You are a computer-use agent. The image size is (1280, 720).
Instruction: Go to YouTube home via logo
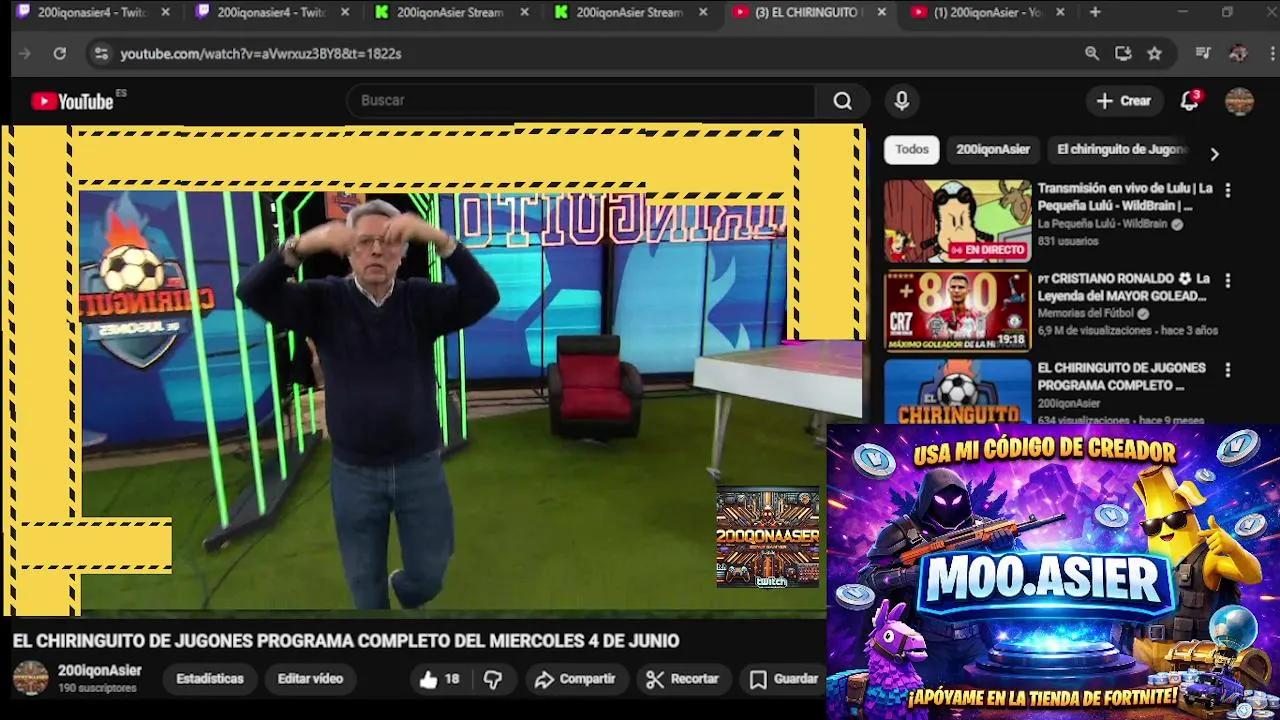[72, 101]
